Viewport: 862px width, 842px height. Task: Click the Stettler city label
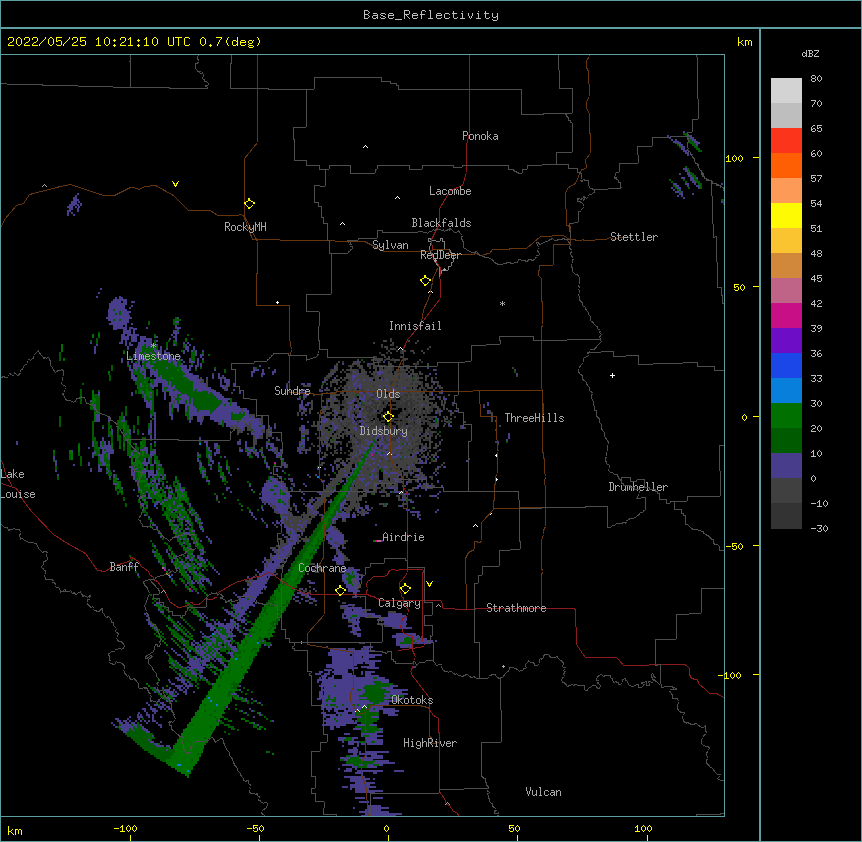click(x=634, y=237)
